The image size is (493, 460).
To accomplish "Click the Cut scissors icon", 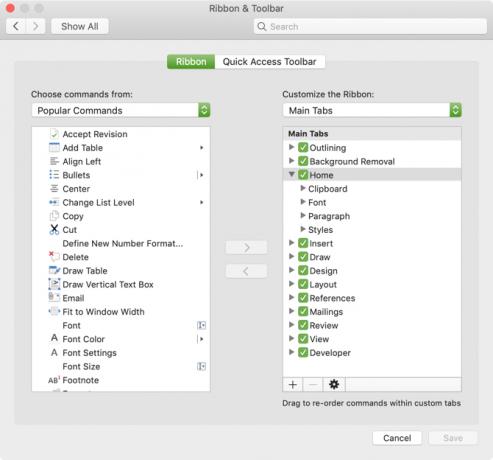I will coord(54,229).
